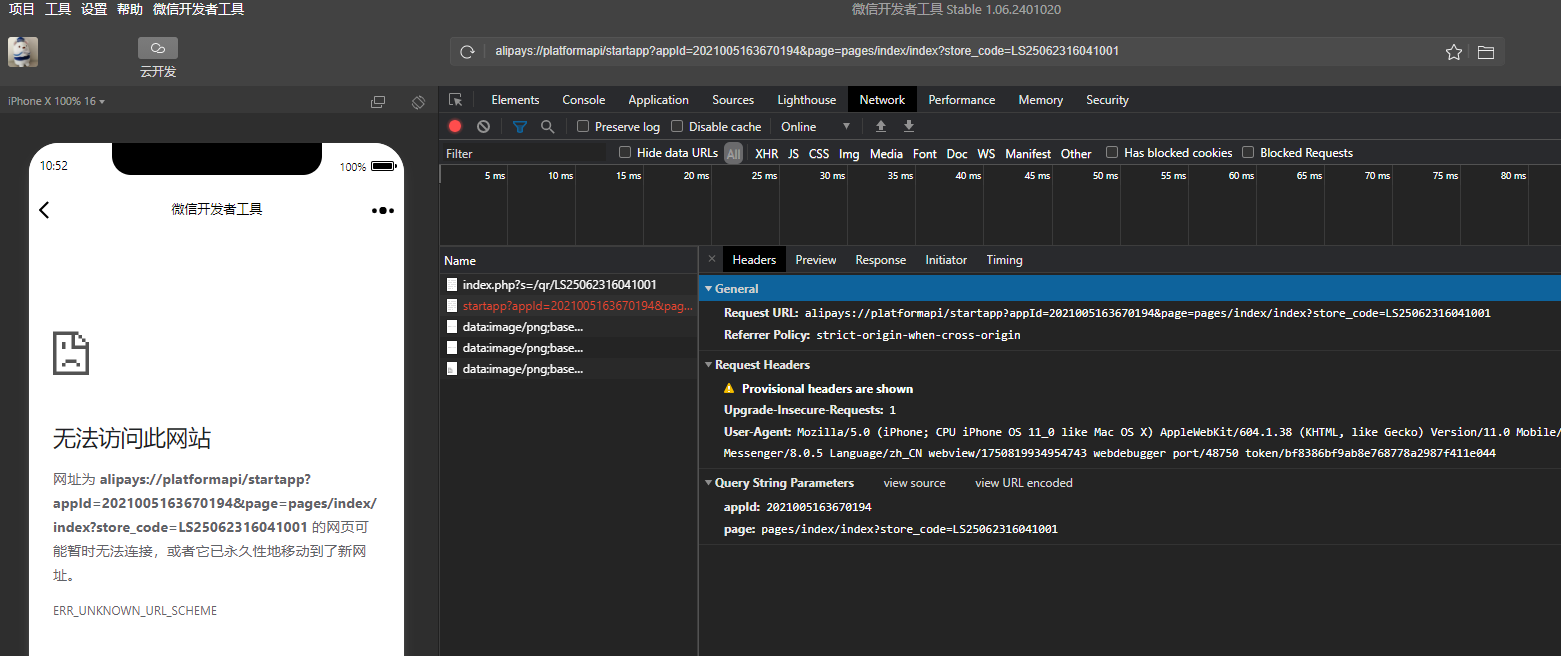Open the iPhone X device selector dropdown
This screenshot has width=1561, height=656.
click(56, 101)
